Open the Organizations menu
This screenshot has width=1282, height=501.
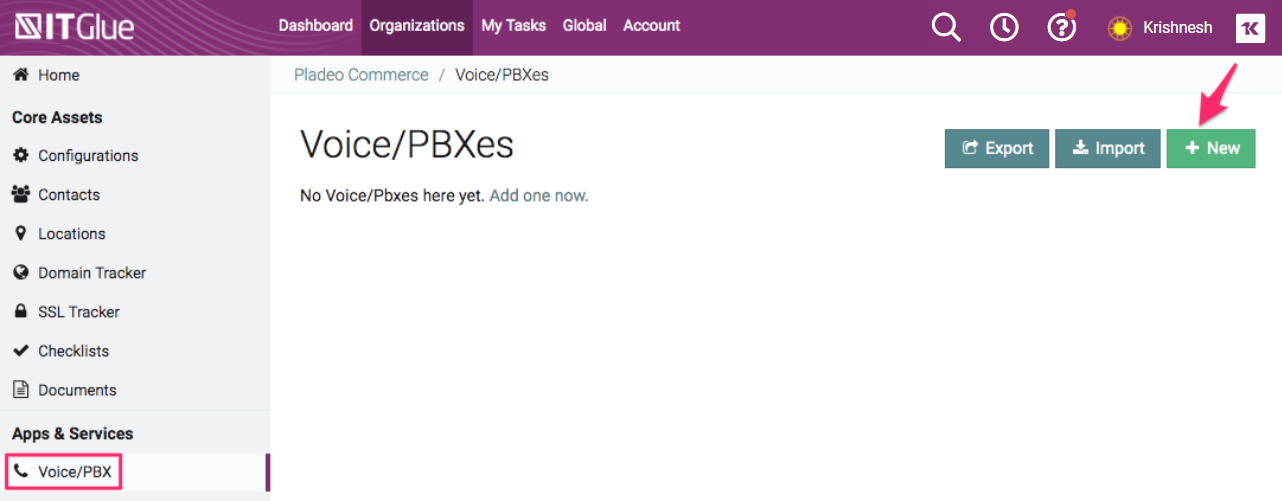click(x=417, y=26)
